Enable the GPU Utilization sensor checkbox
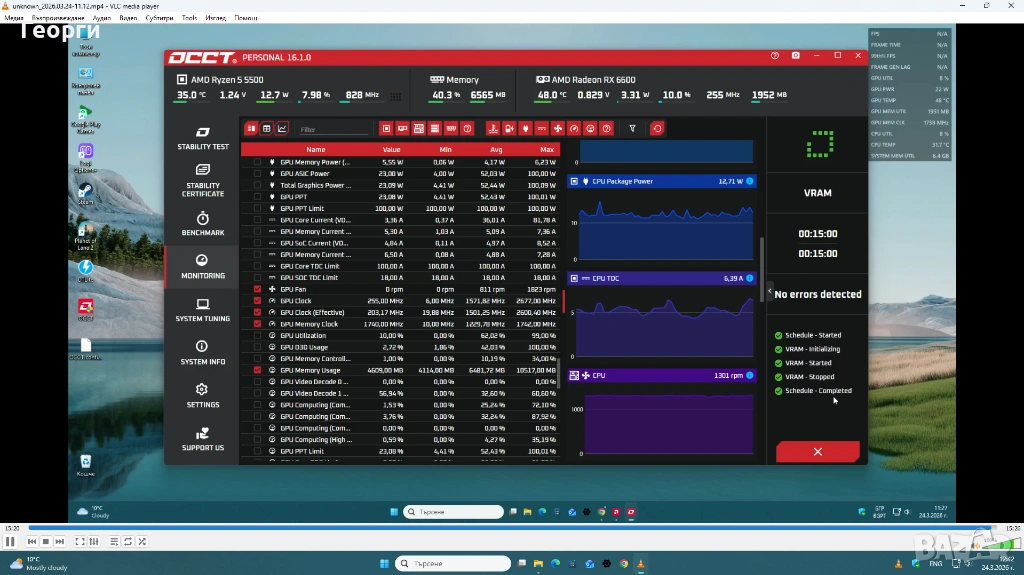1024x575 pixels. tap(258, 335)
